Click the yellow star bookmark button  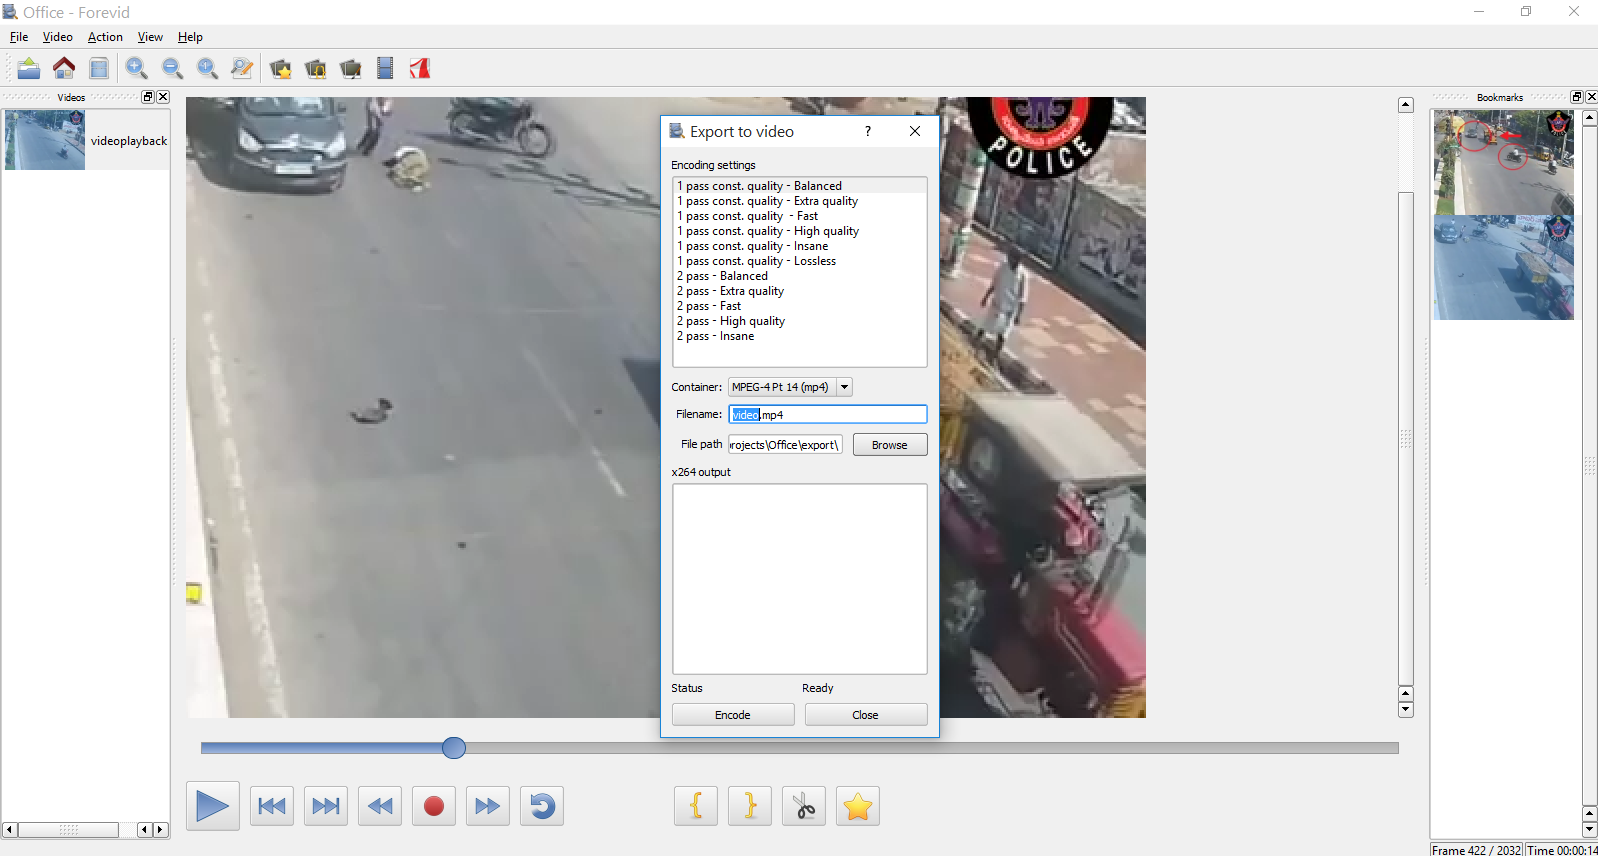[x=857, y=806]
